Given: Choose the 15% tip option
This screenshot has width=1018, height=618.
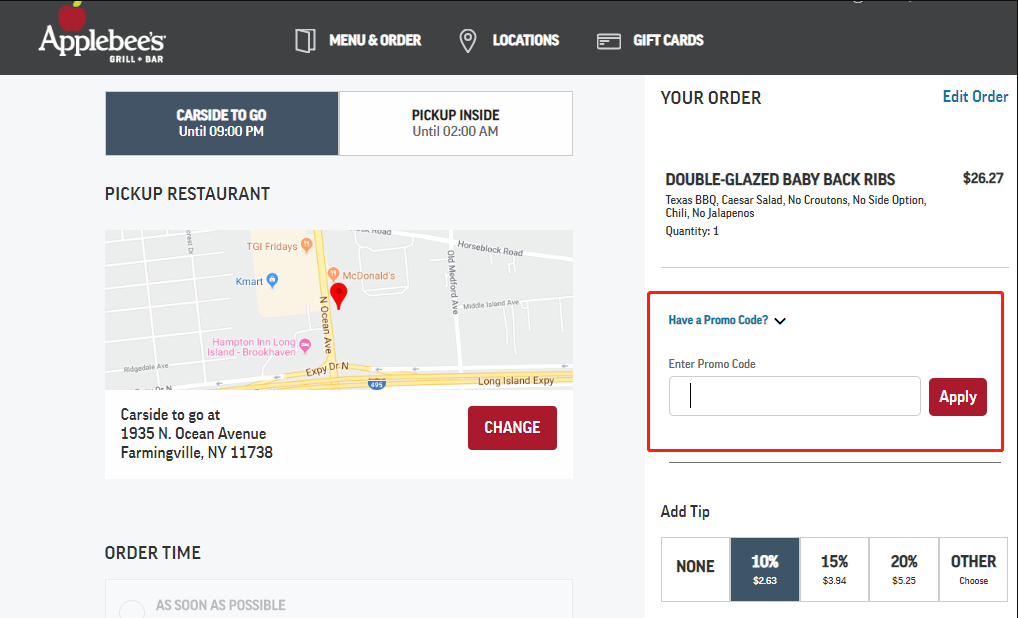Looking at the screenshot, I should click(834, 569).
